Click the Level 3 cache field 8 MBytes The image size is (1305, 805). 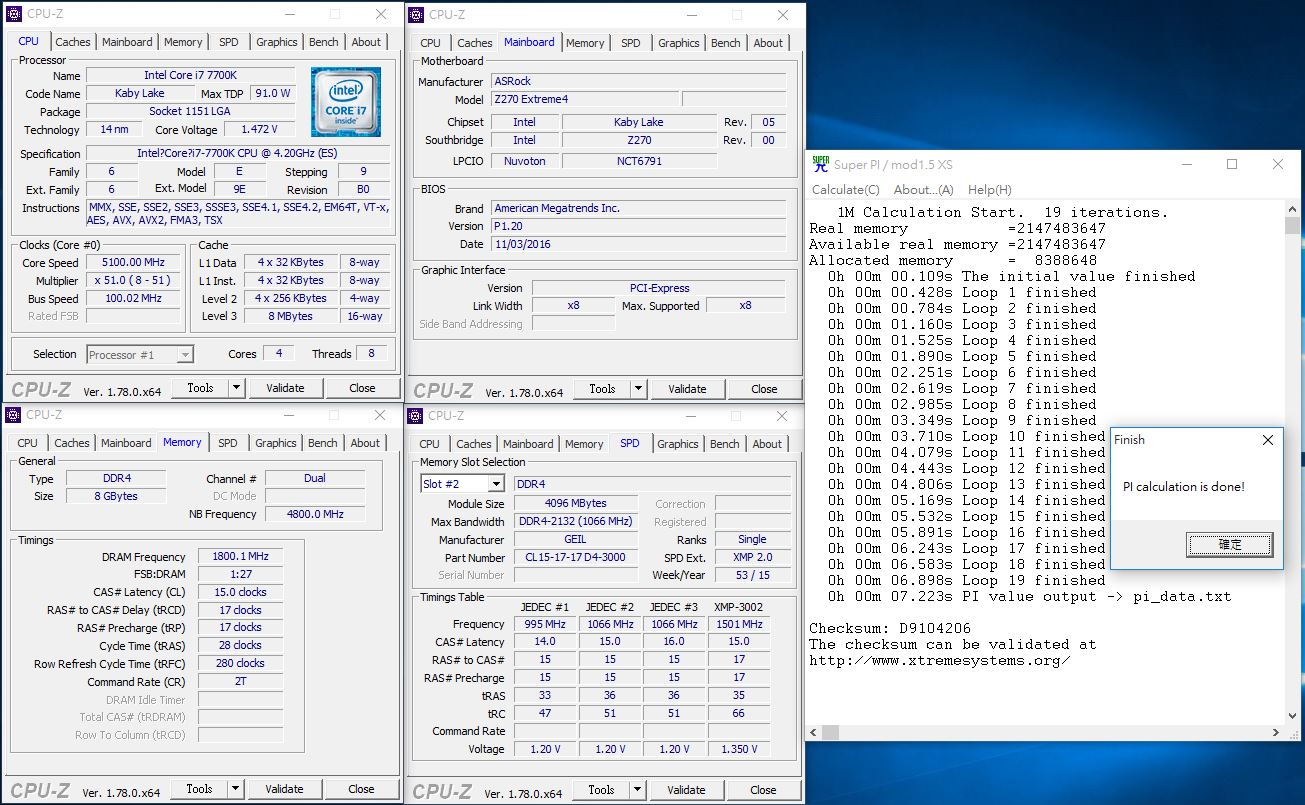click(291, 317)
